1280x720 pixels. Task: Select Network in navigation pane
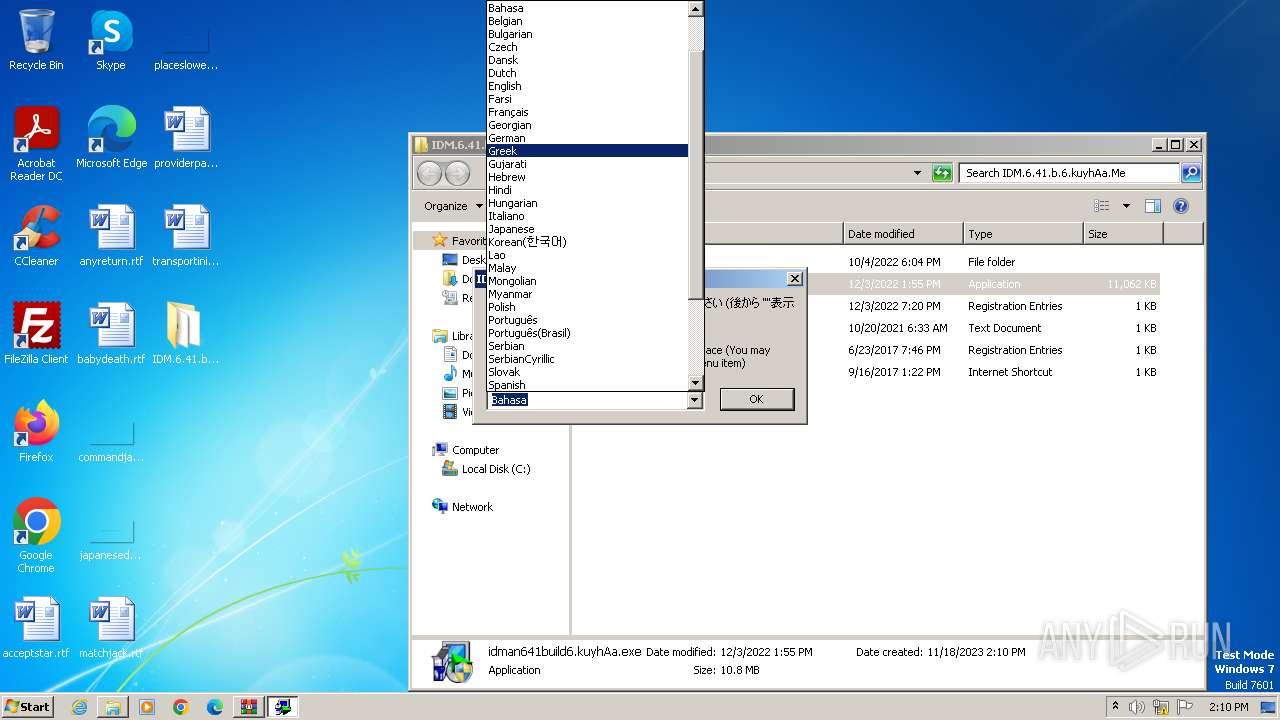point(462,507)
